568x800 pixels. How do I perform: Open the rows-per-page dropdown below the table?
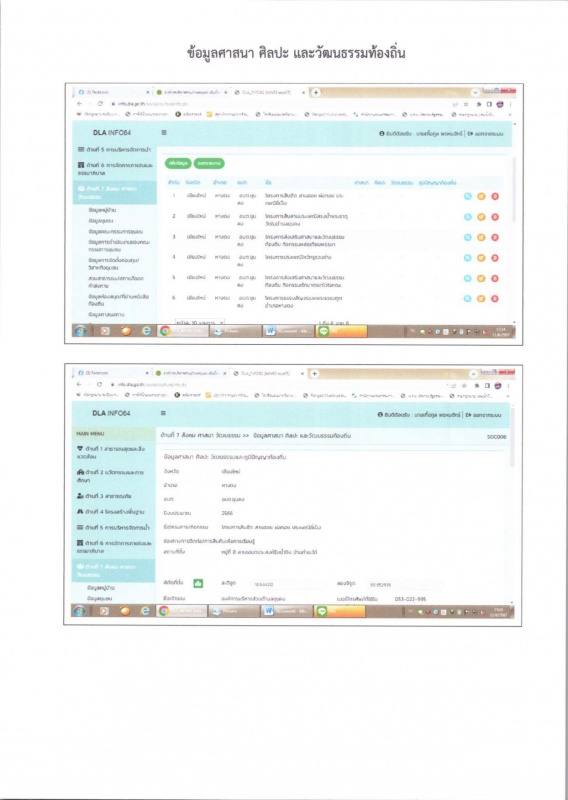[200, 323]
